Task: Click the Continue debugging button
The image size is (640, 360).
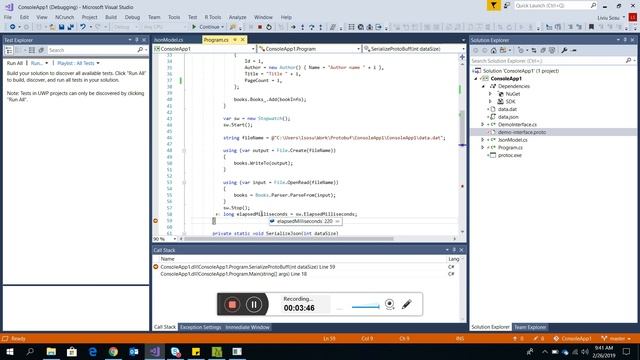Action: 208,27
